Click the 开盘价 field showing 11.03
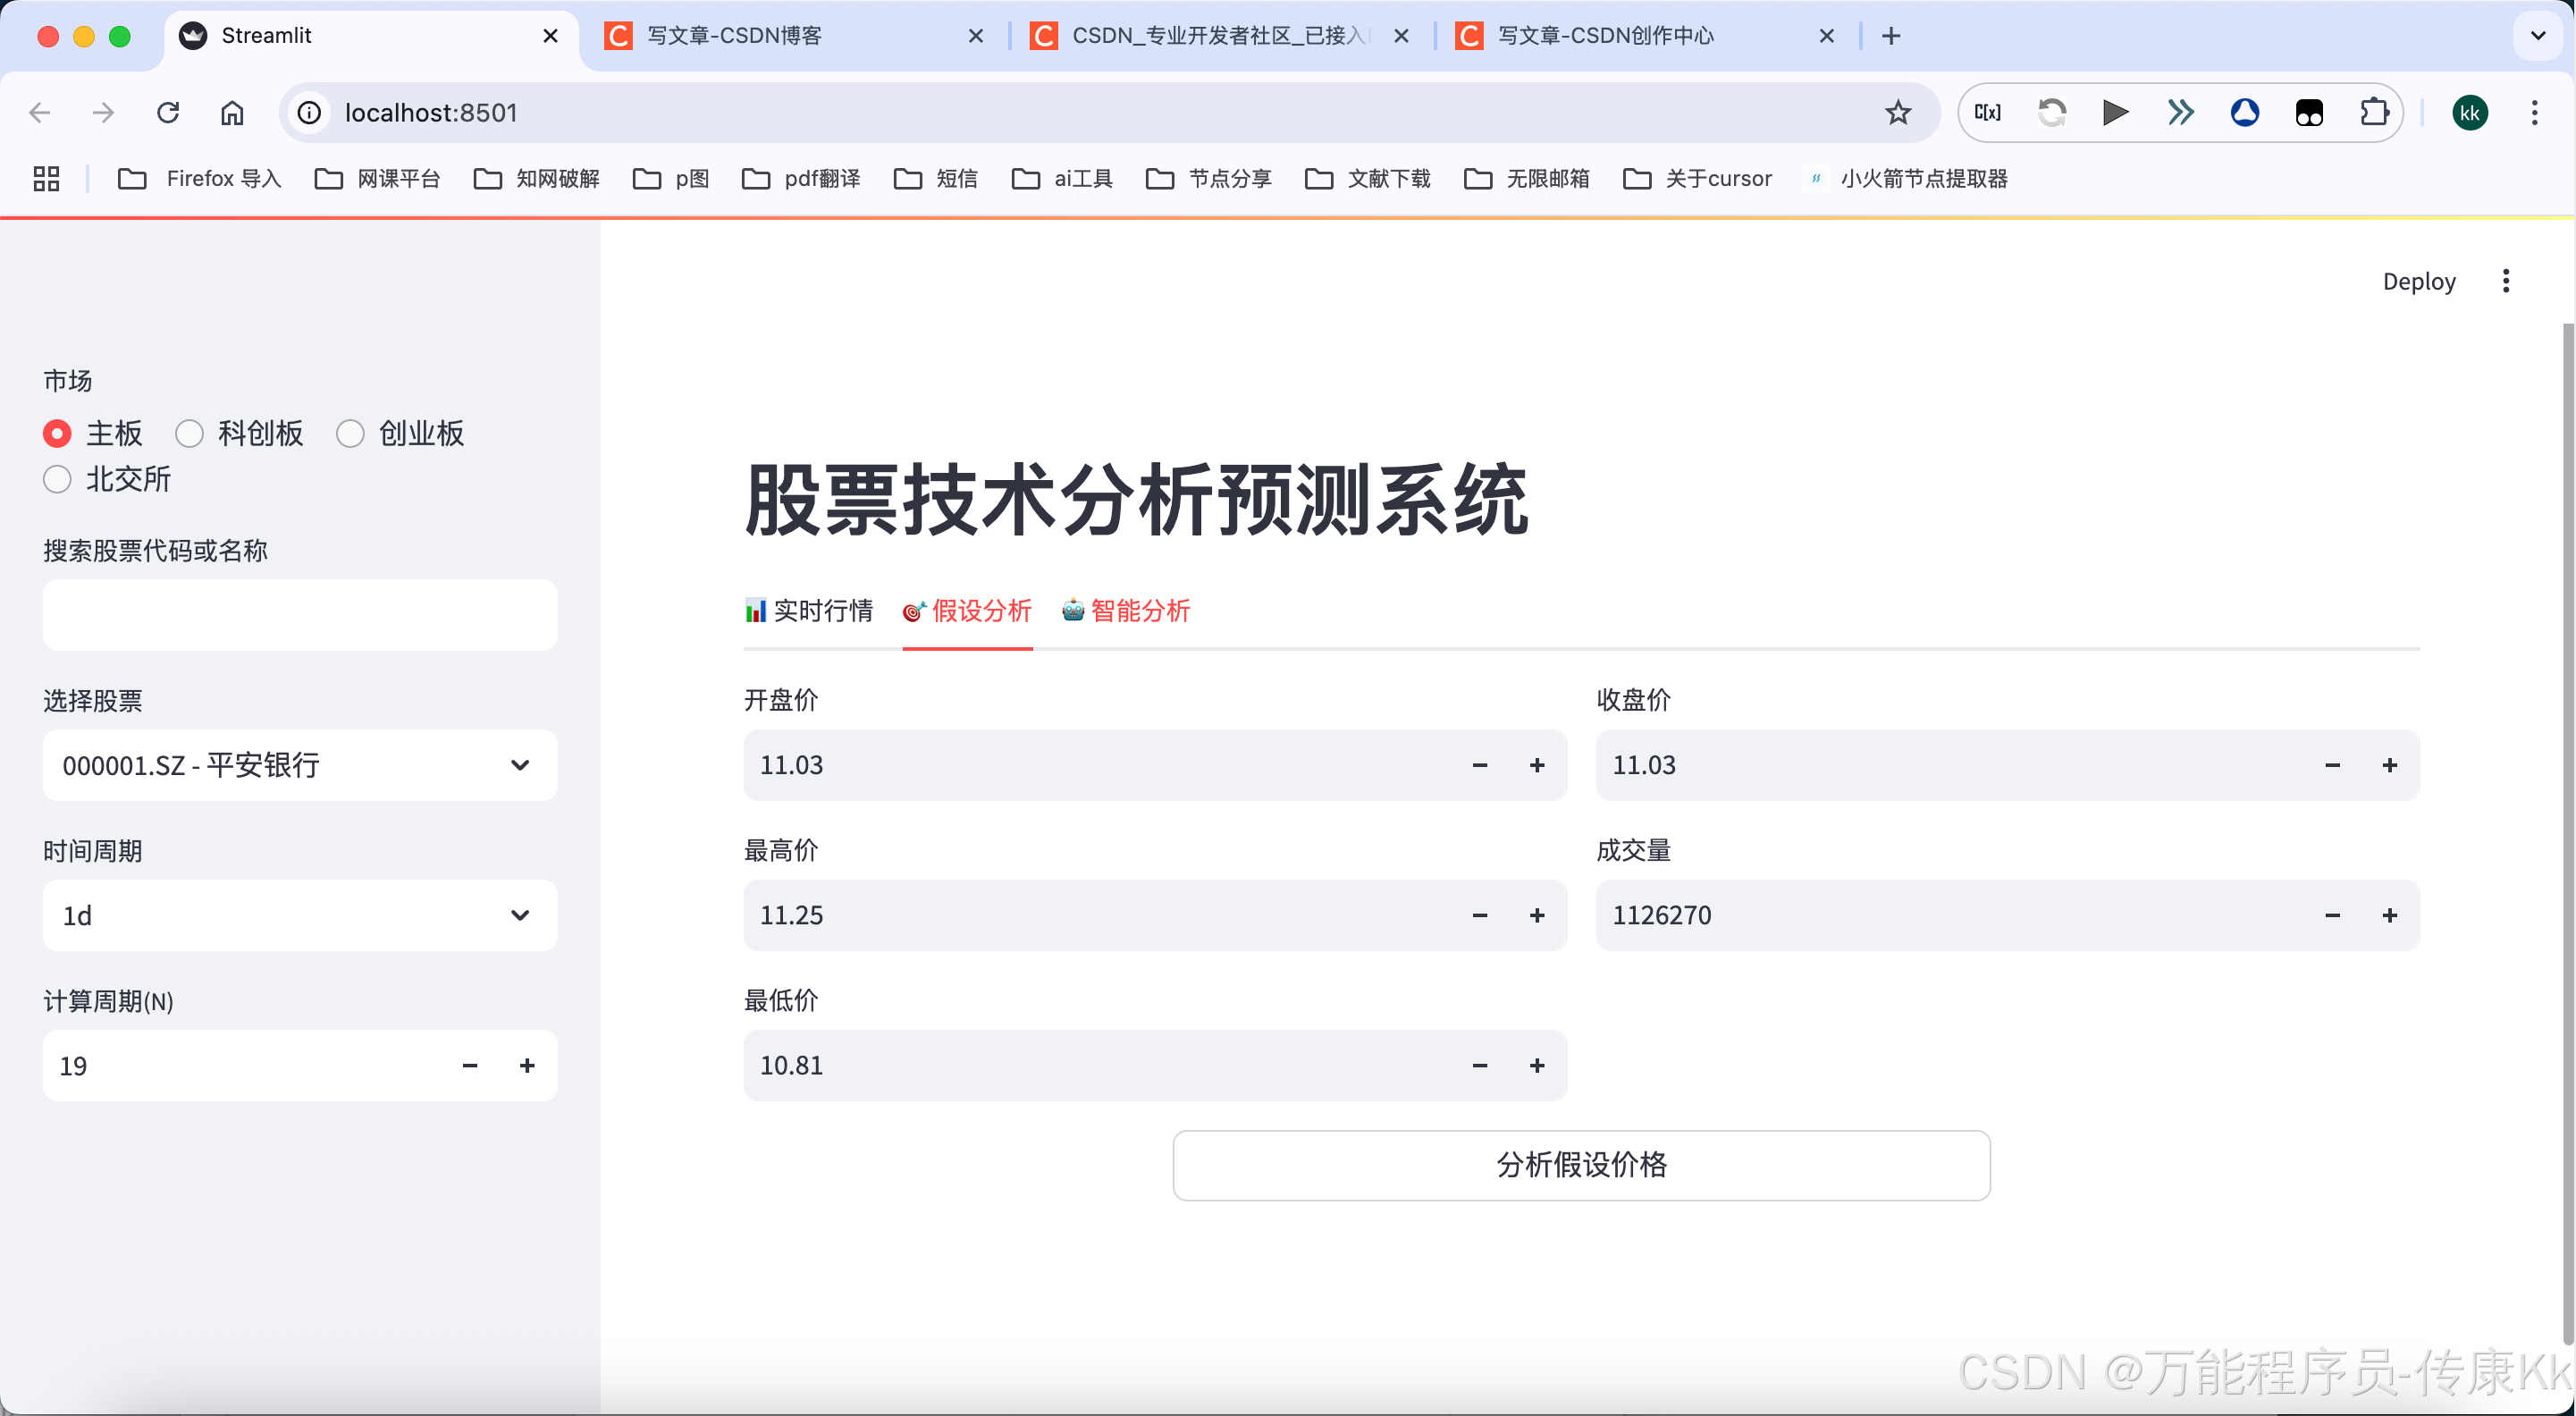 click(x=1097, y=765)
